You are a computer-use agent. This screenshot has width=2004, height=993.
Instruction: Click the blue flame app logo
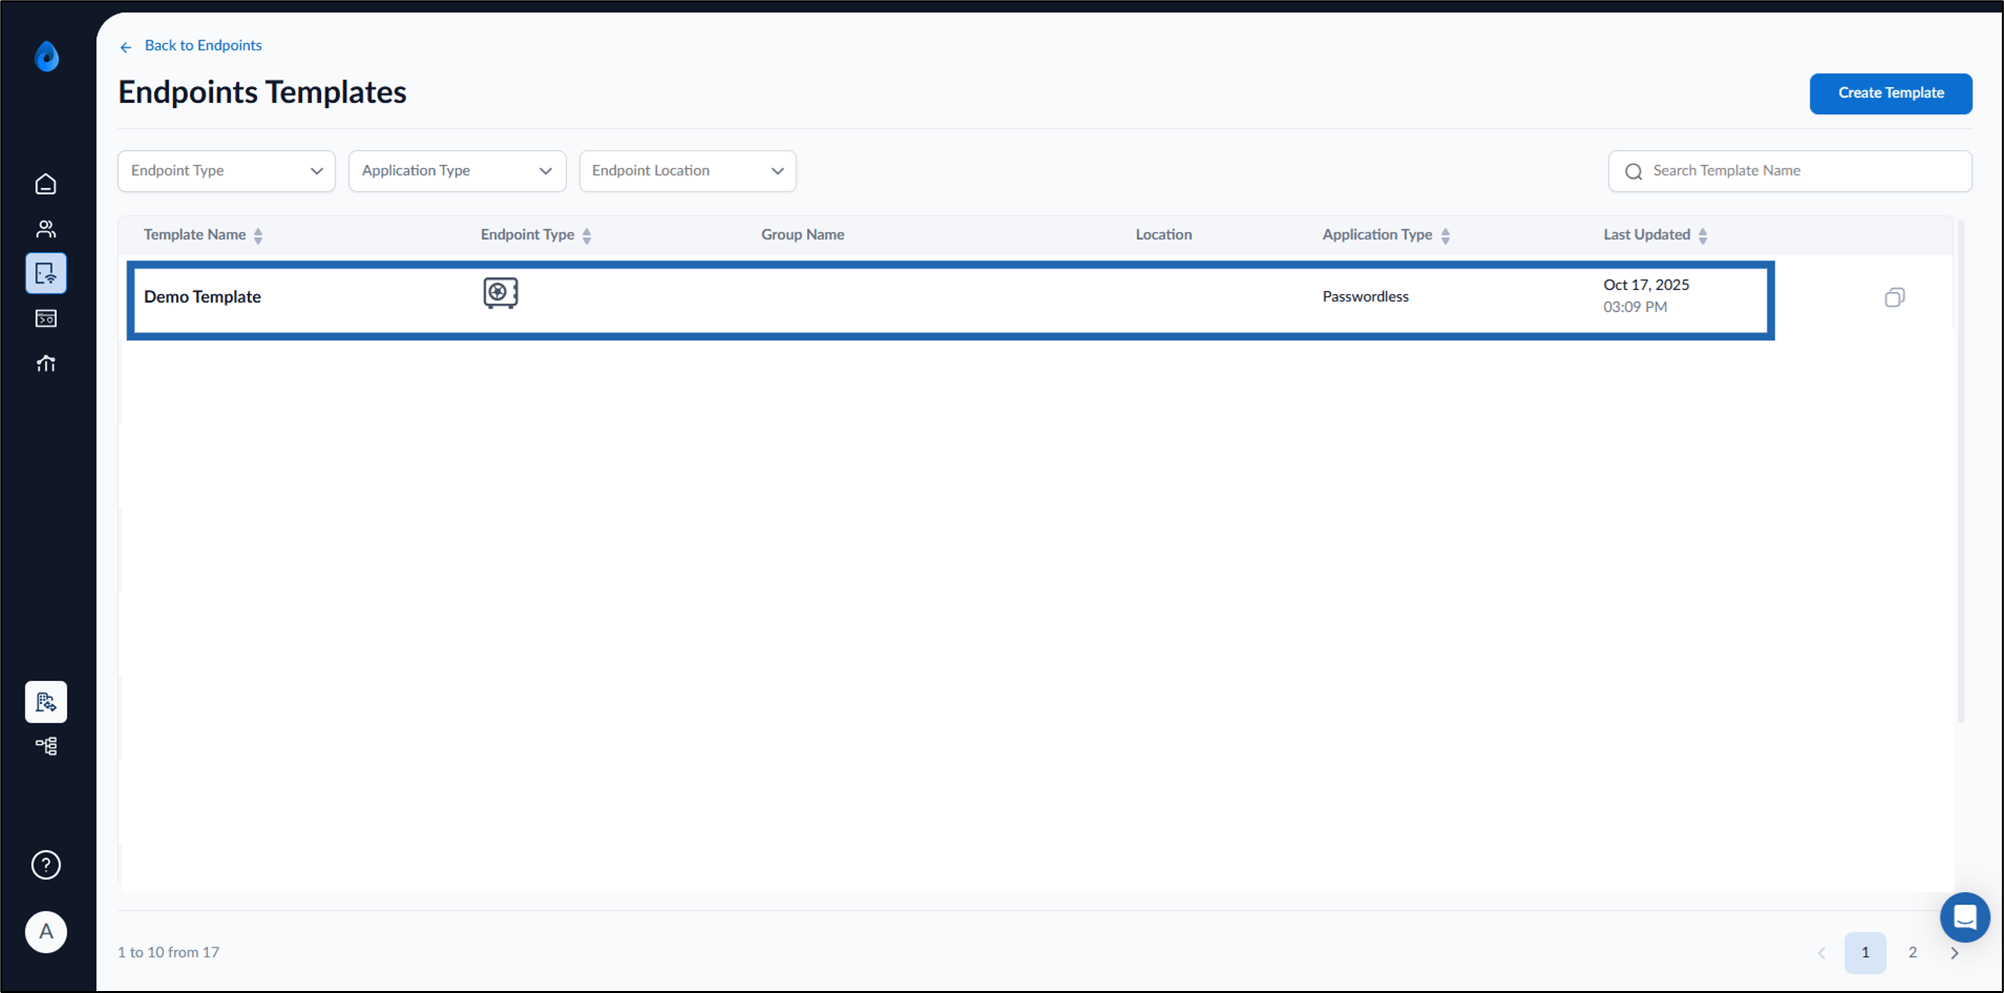coord(47,56)
